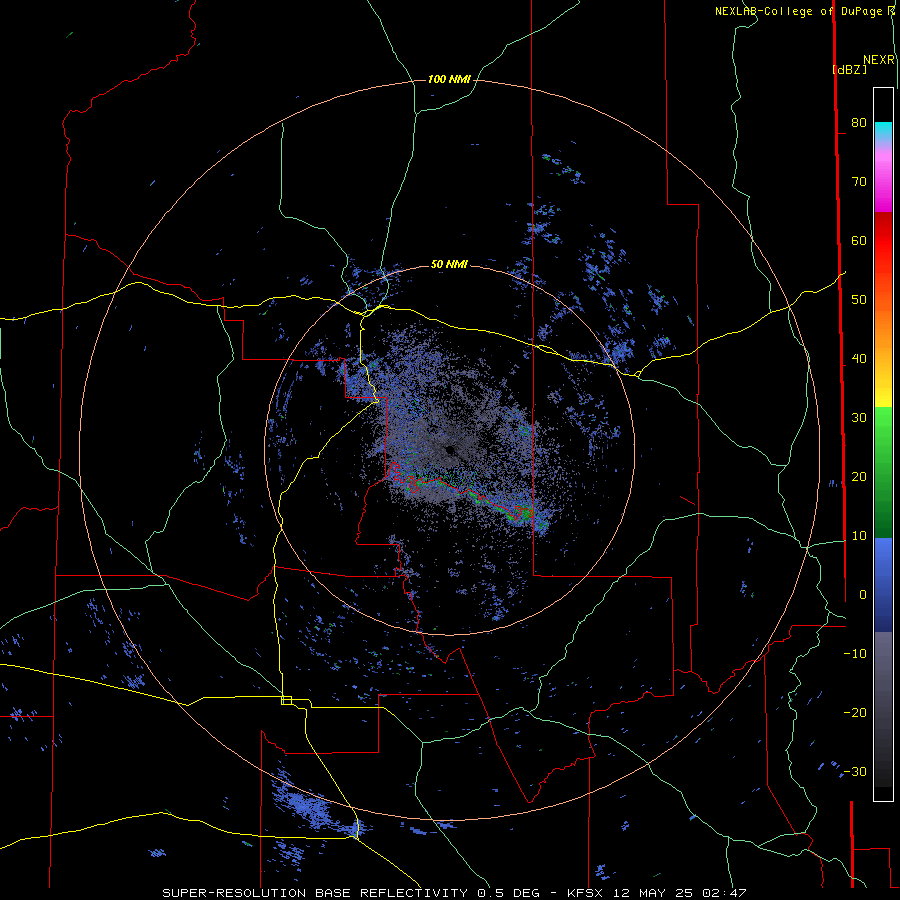900x900 pixels.
Task: Click the dark radar site center dot
Action: (x=450, y=449)
